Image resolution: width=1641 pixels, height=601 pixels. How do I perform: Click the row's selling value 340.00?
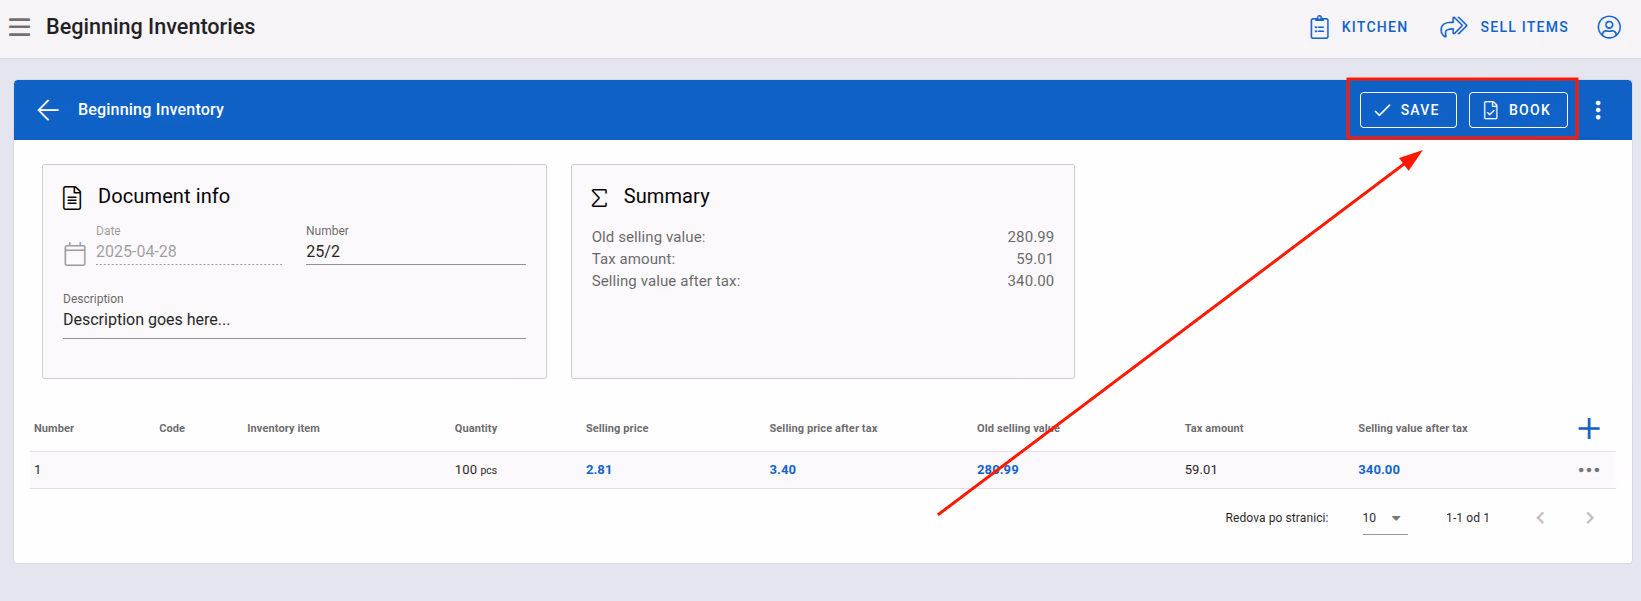(x=1379, y=470)
